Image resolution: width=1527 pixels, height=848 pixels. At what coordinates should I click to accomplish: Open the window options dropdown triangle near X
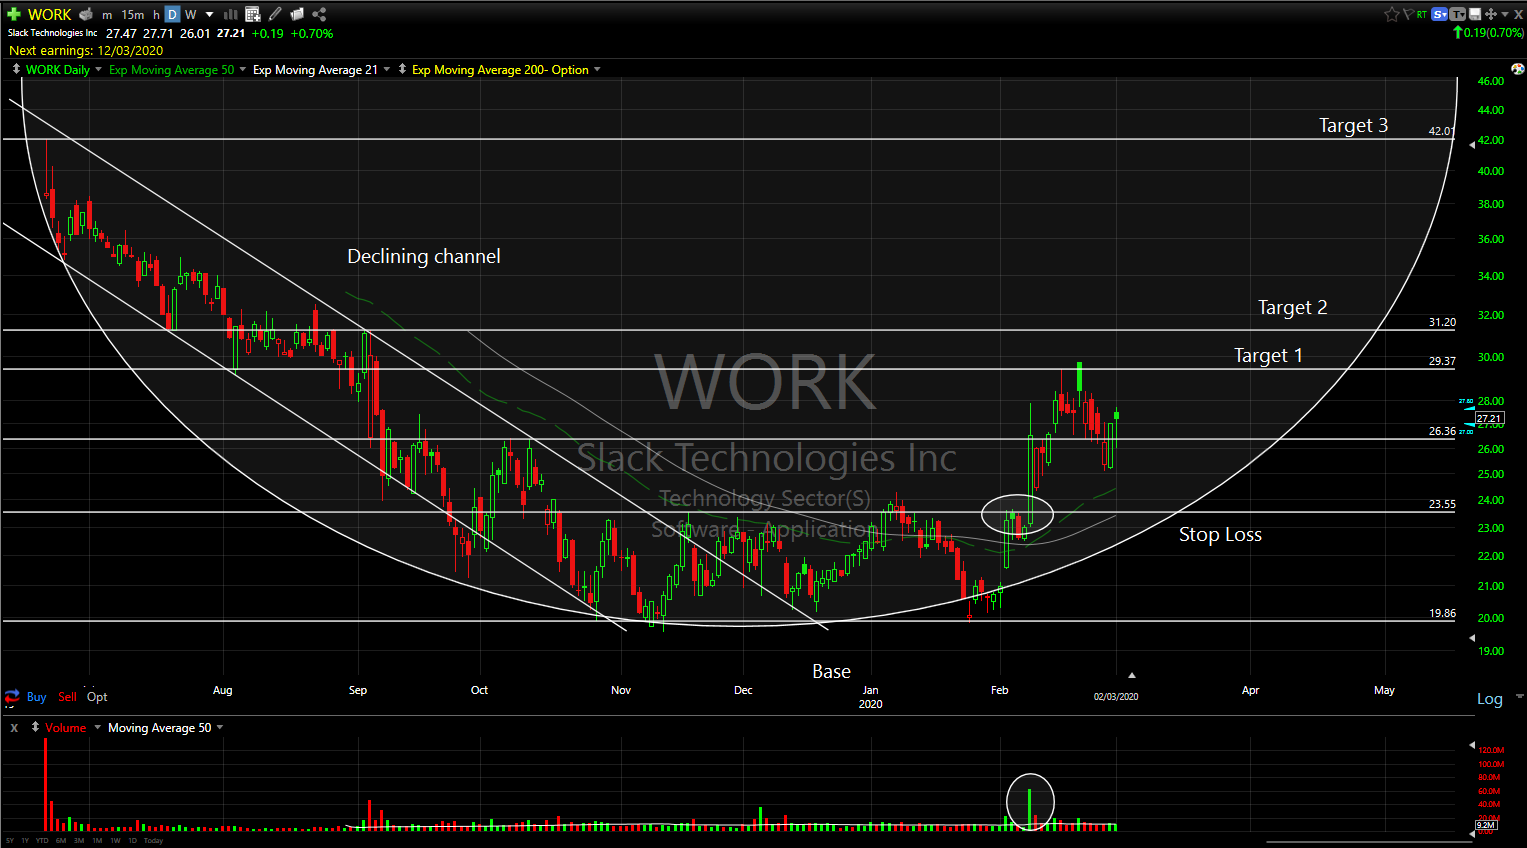point(1505,14)
